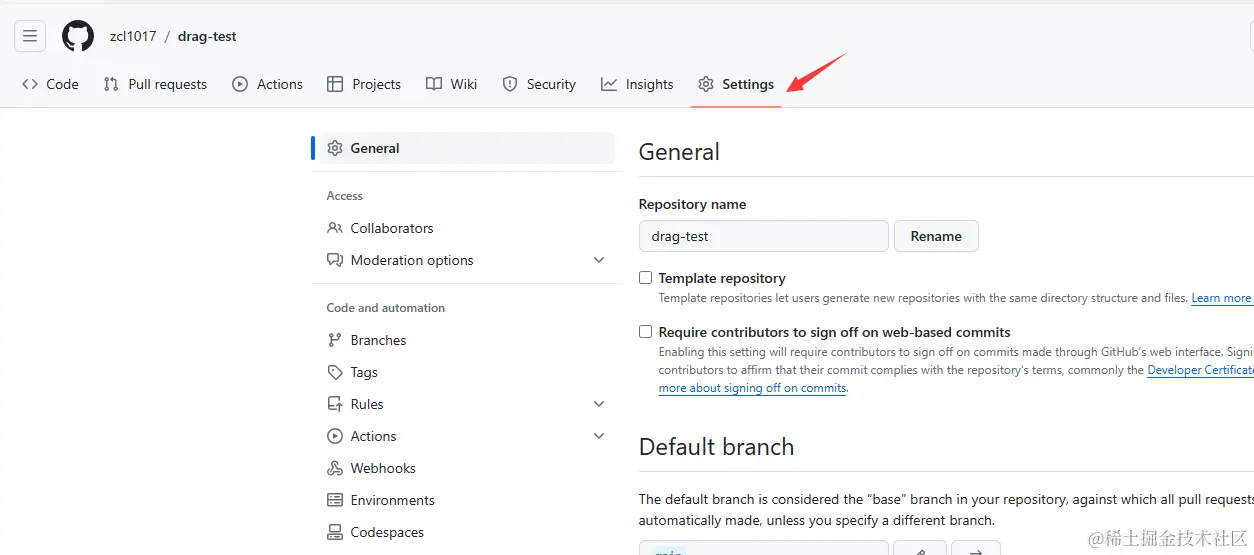Follow the signing off on commits link
The image size is (1254, 555).
[752, 388]
